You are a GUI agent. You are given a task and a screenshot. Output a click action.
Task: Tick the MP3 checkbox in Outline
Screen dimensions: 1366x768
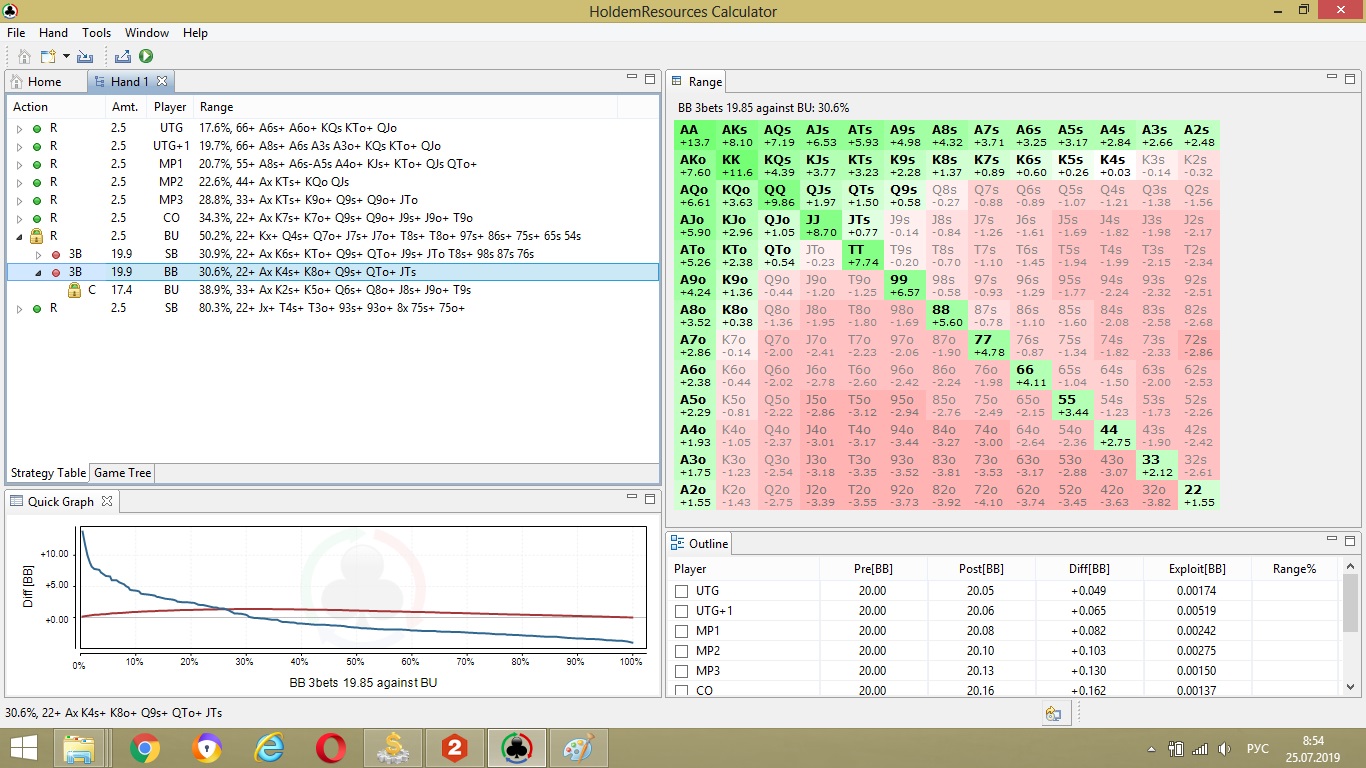(682, 671)
